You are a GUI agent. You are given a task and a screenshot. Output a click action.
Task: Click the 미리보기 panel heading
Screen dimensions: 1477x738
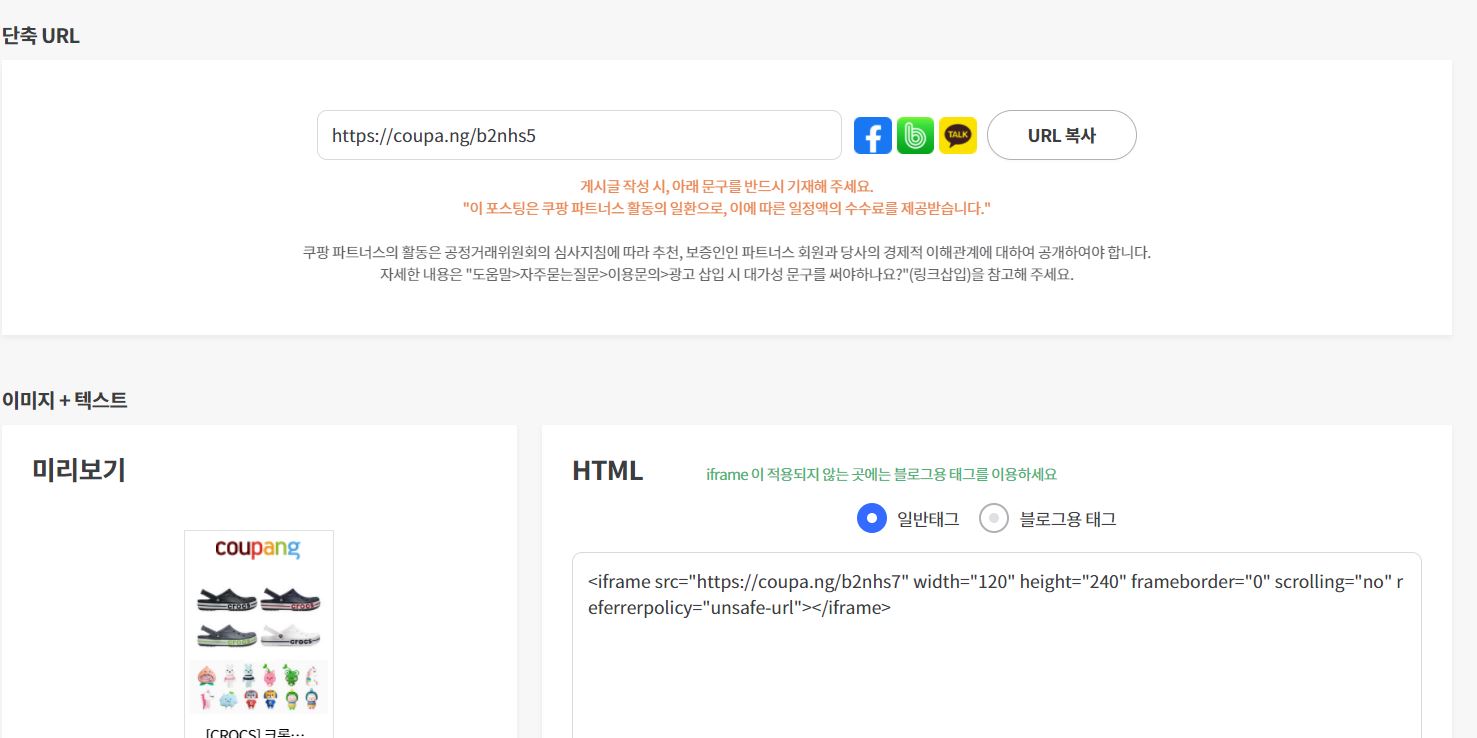pos(79,470)
